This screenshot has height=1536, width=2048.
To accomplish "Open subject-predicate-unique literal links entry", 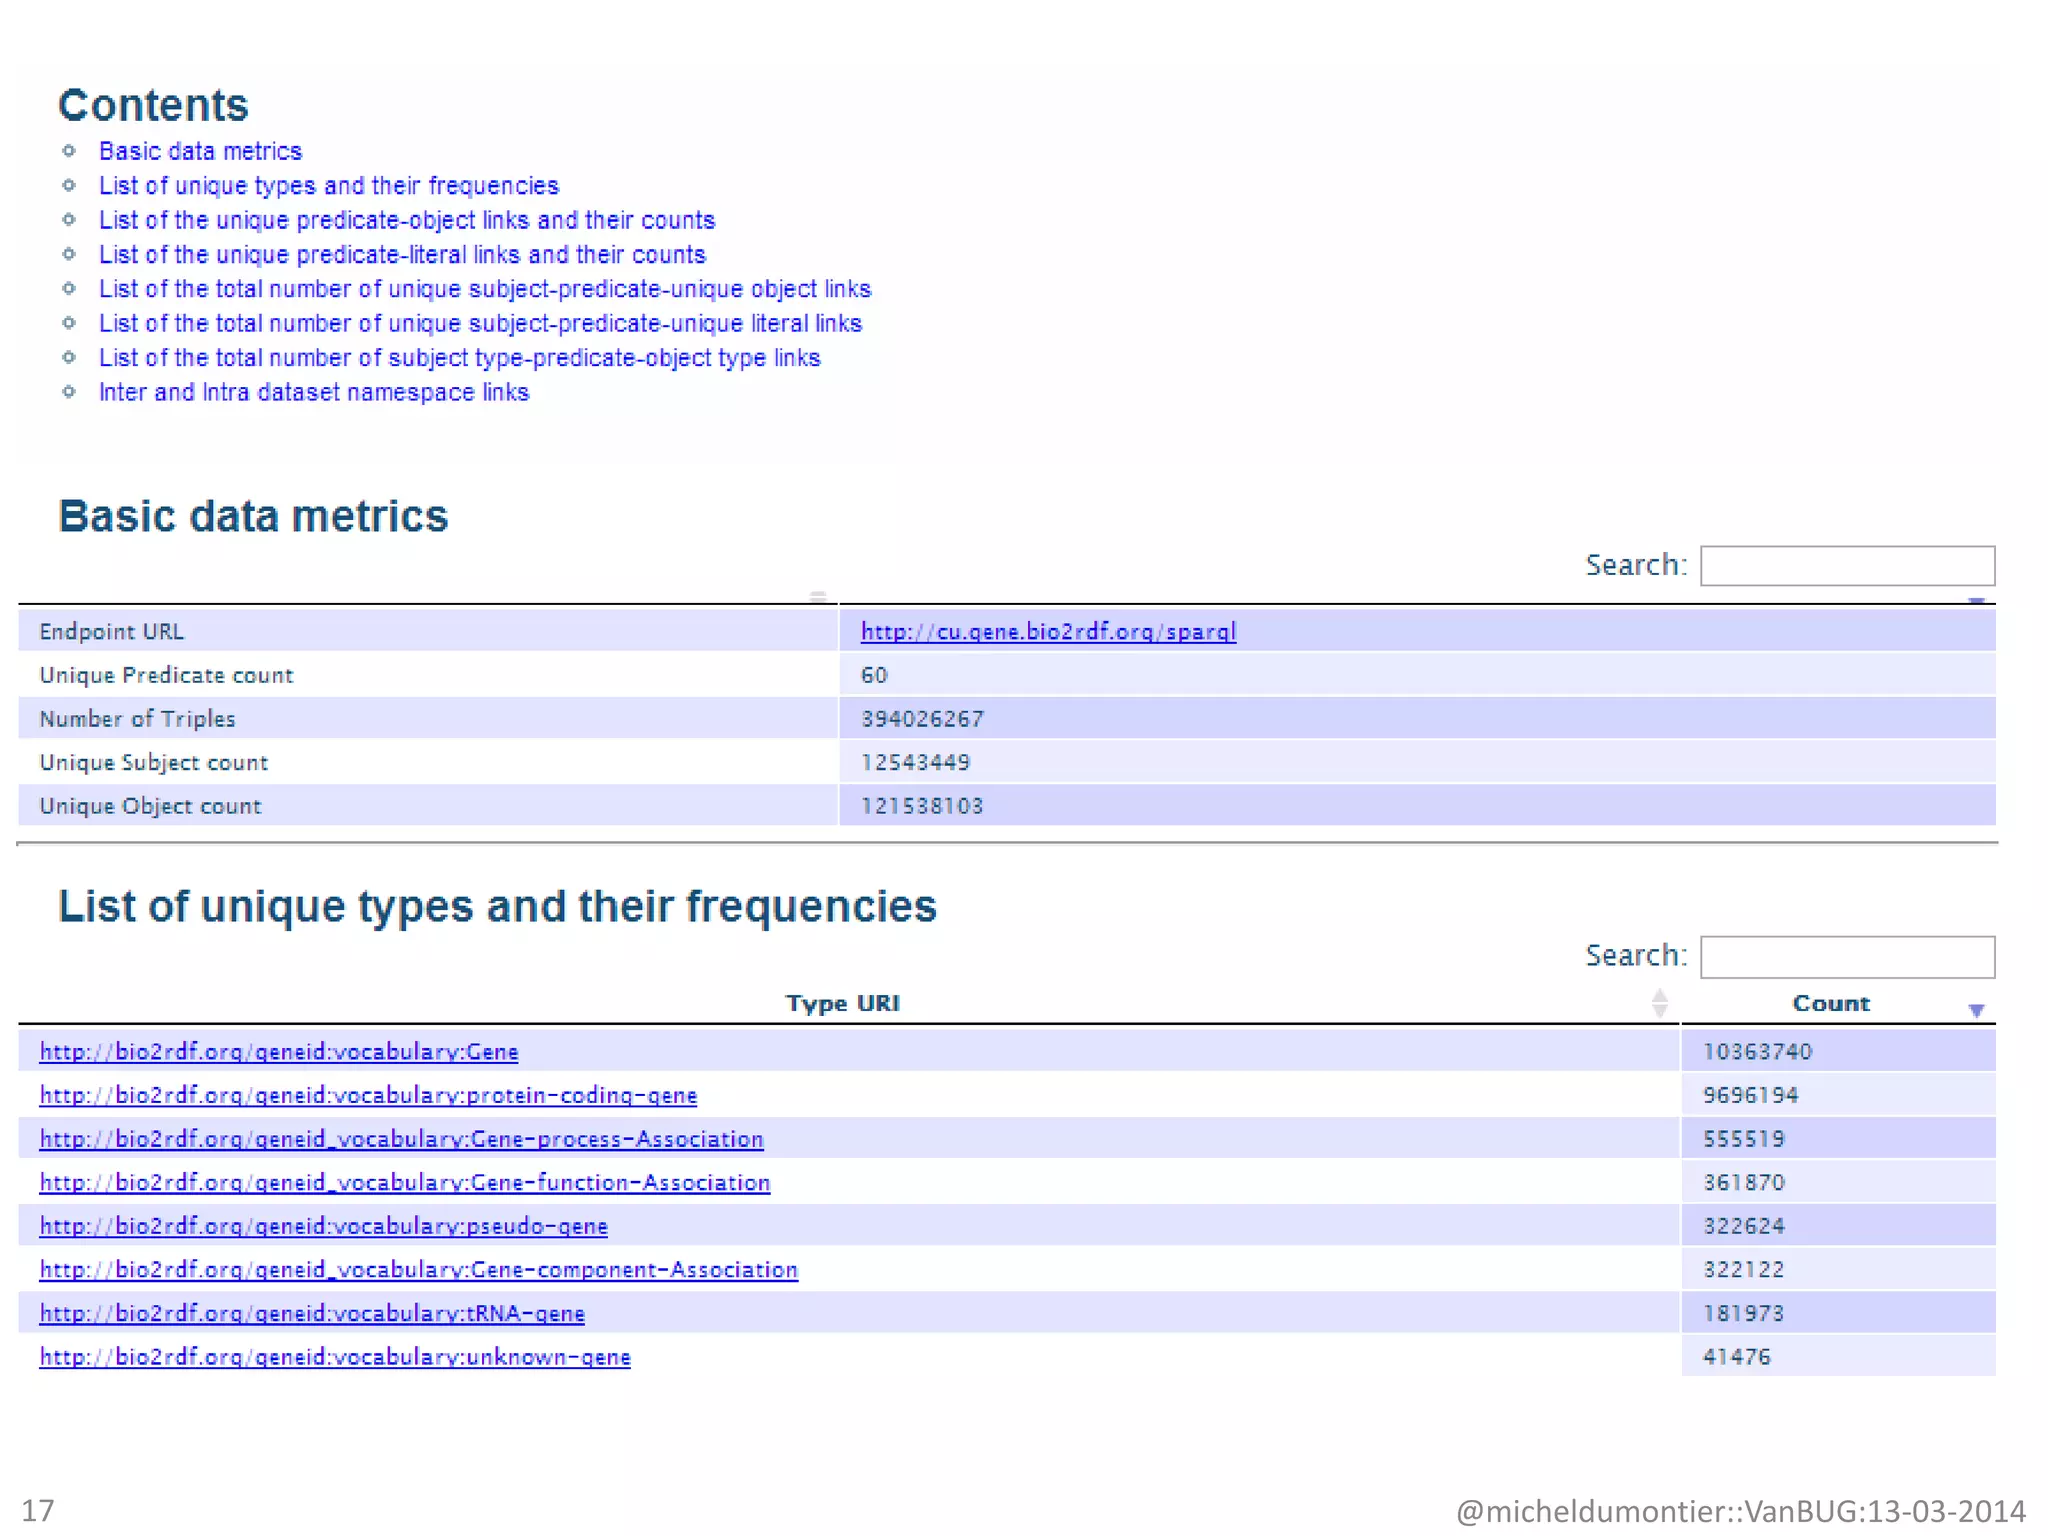I will [x=480, y=324].
